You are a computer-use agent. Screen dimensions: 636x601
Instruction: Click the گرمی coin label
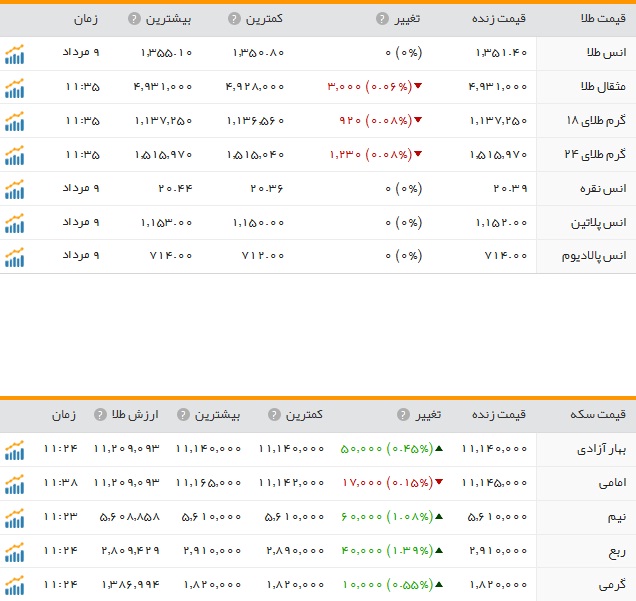tap(612, 585)
